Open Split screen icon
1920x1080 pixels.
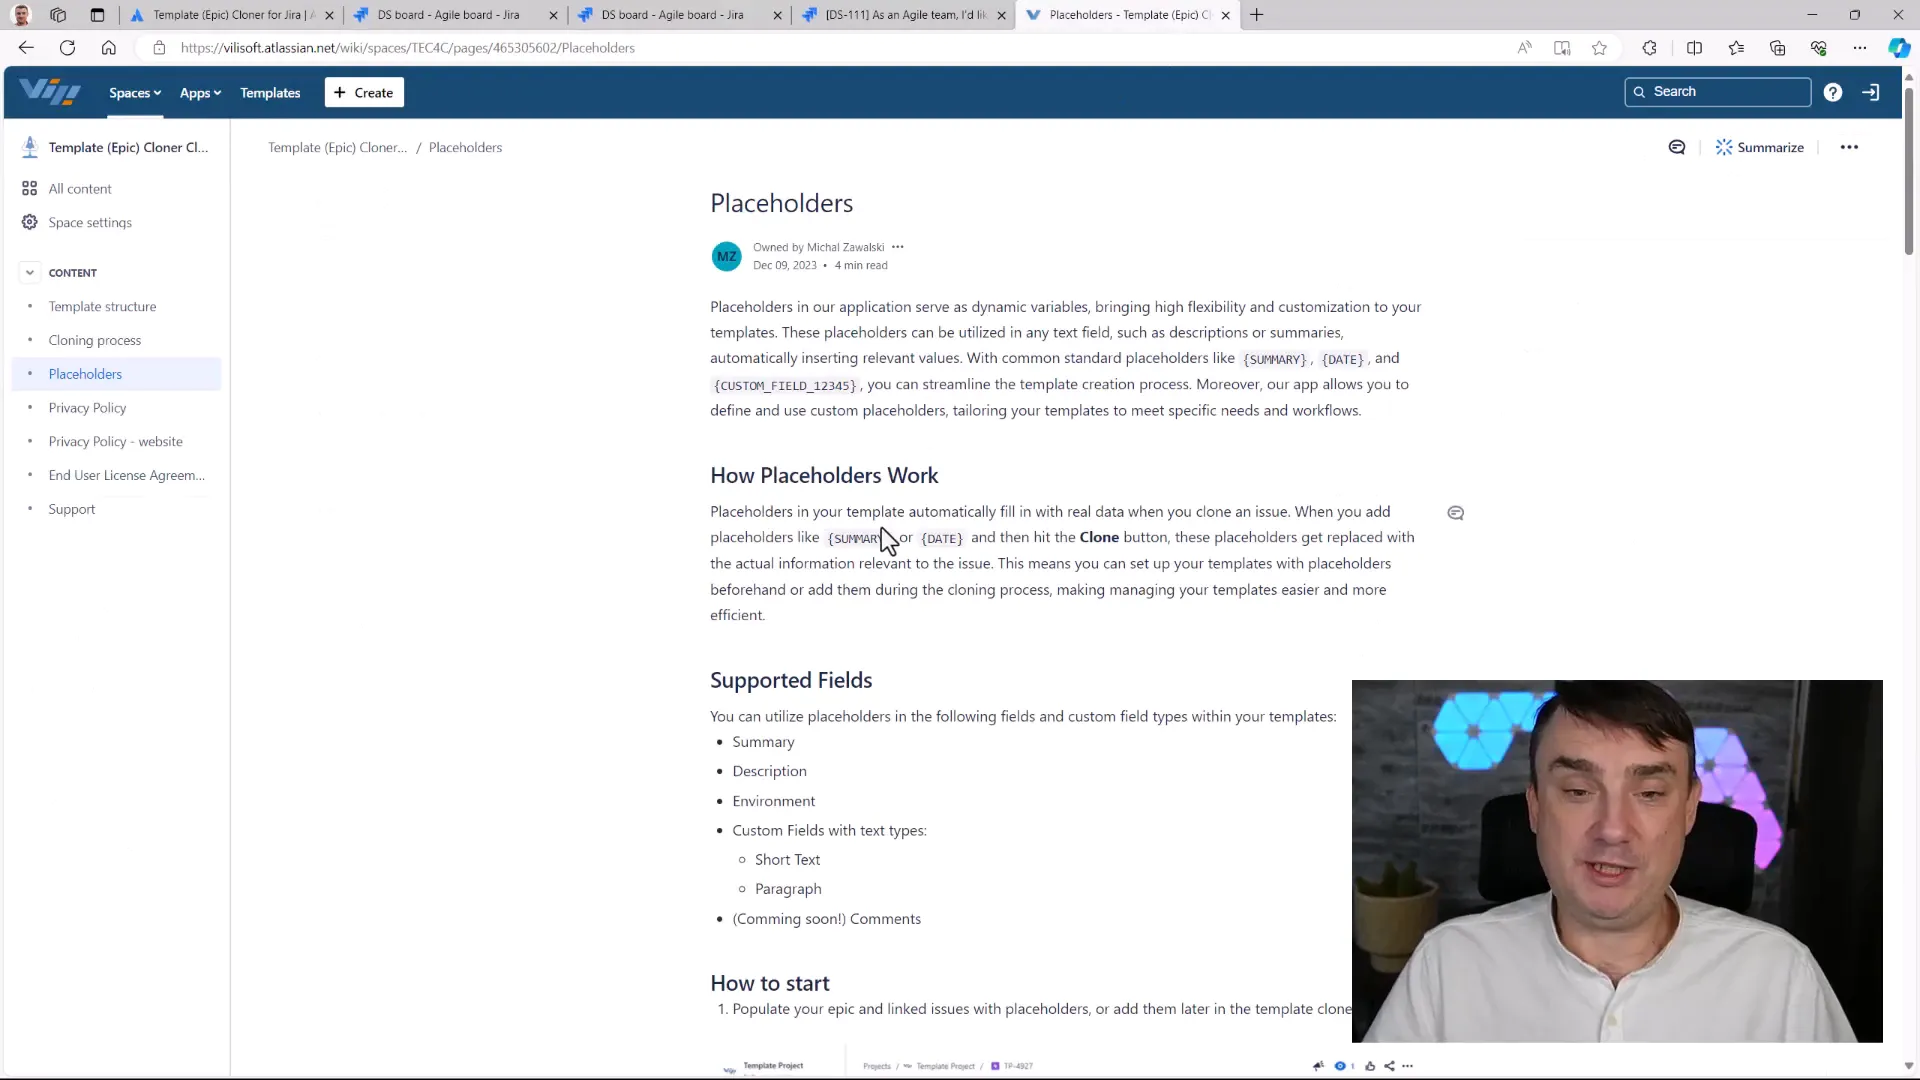(1694, 47)
